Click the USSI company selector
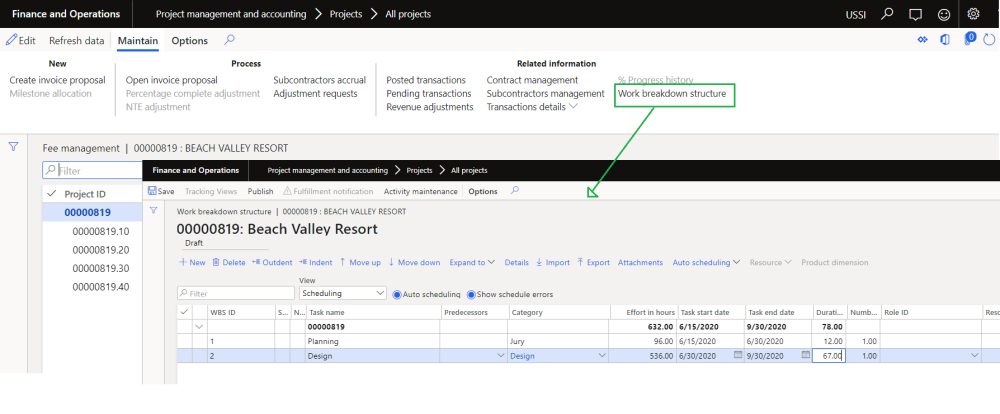Screen dimensions: 1000x414 pos(855,13)
